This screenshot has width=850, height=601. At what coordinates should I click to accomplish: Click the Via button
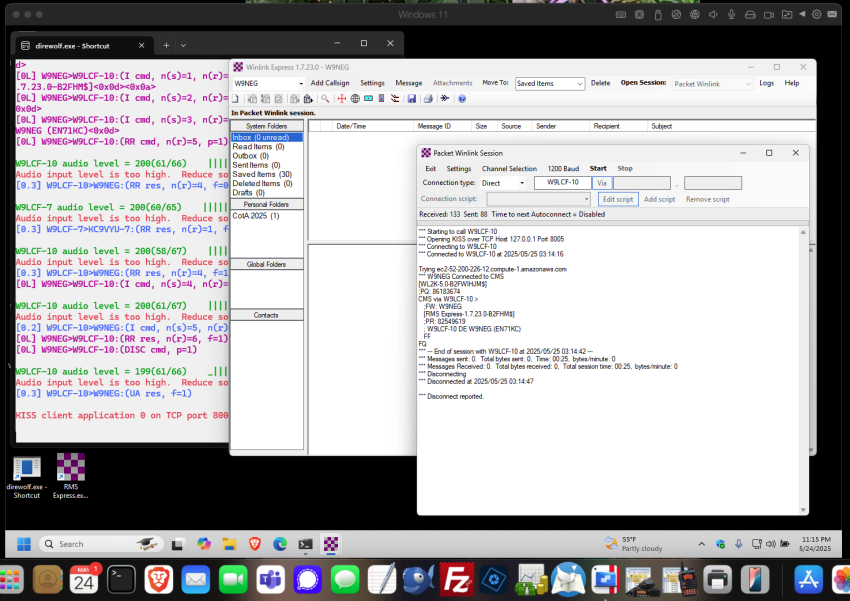click(x=601, y=183)
